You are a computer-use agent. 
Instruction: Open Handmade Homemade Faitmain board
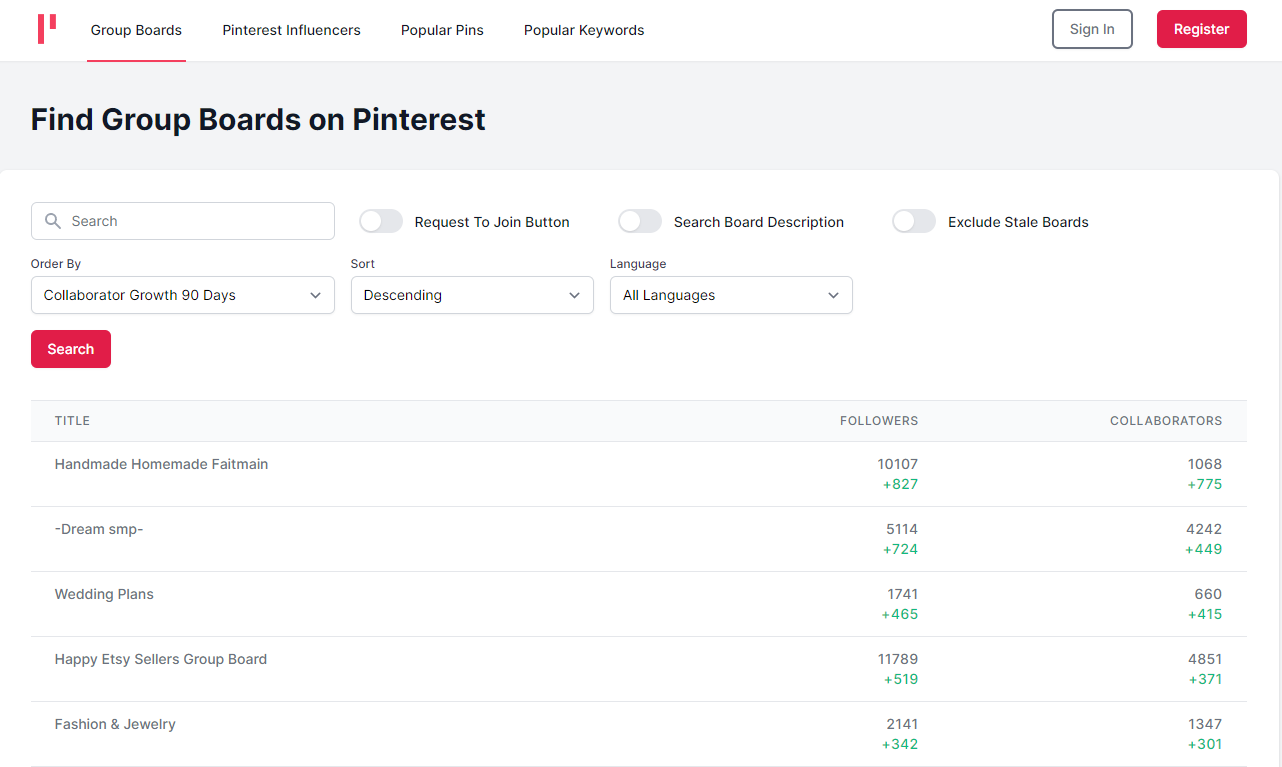tap(161, 464)
